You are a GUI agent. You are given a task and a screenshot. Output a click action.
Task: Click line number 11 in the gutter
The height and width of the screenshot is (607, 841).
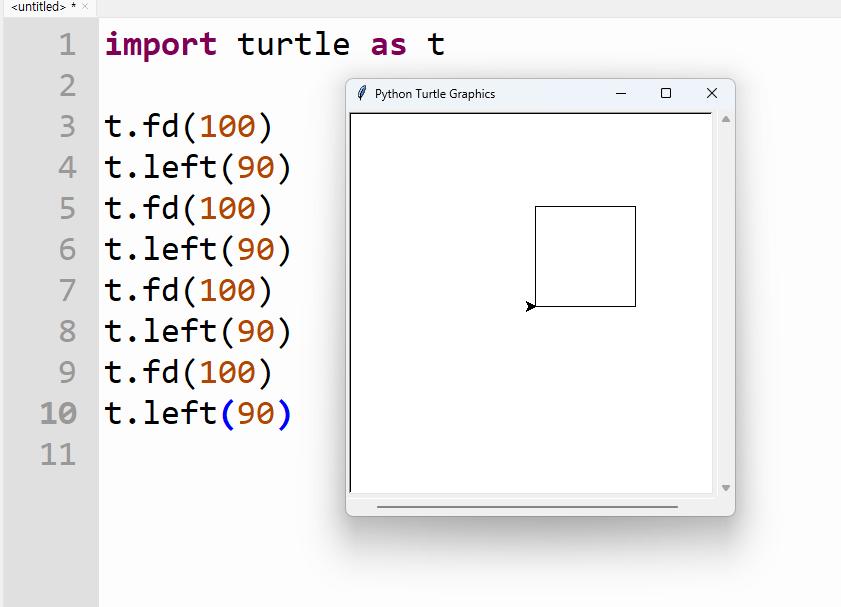click(58, 455)
